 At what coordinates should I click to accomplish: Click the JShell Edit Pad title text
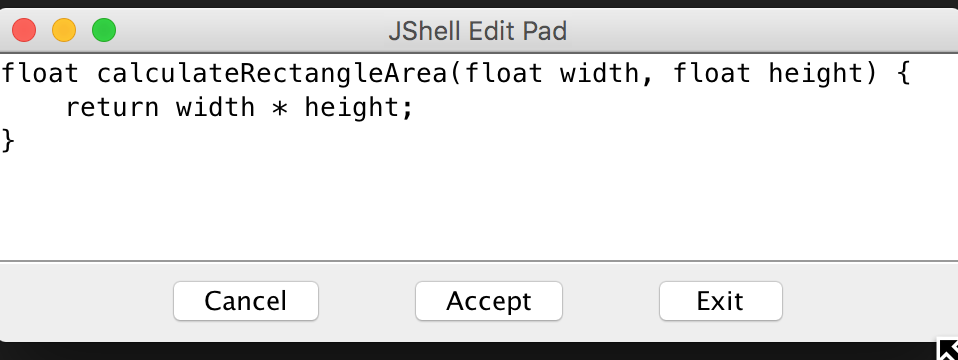click(x=478, y=31)
